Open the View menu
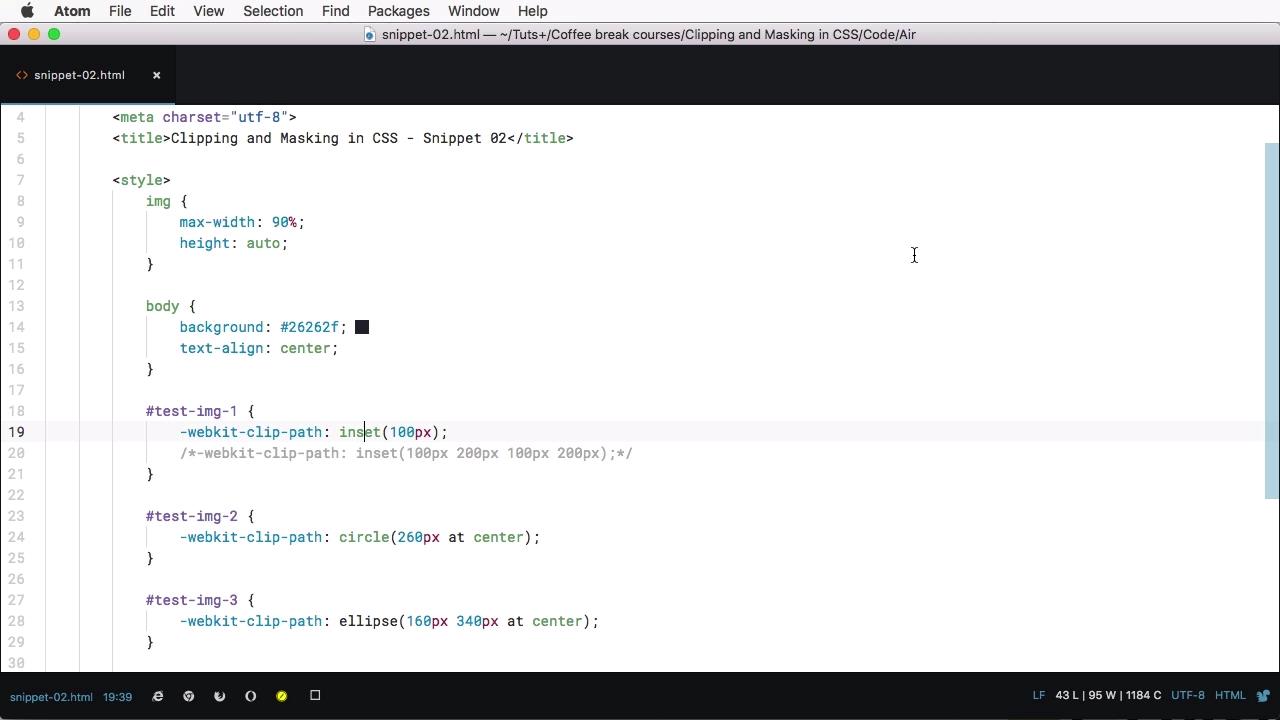 [208, 11]
